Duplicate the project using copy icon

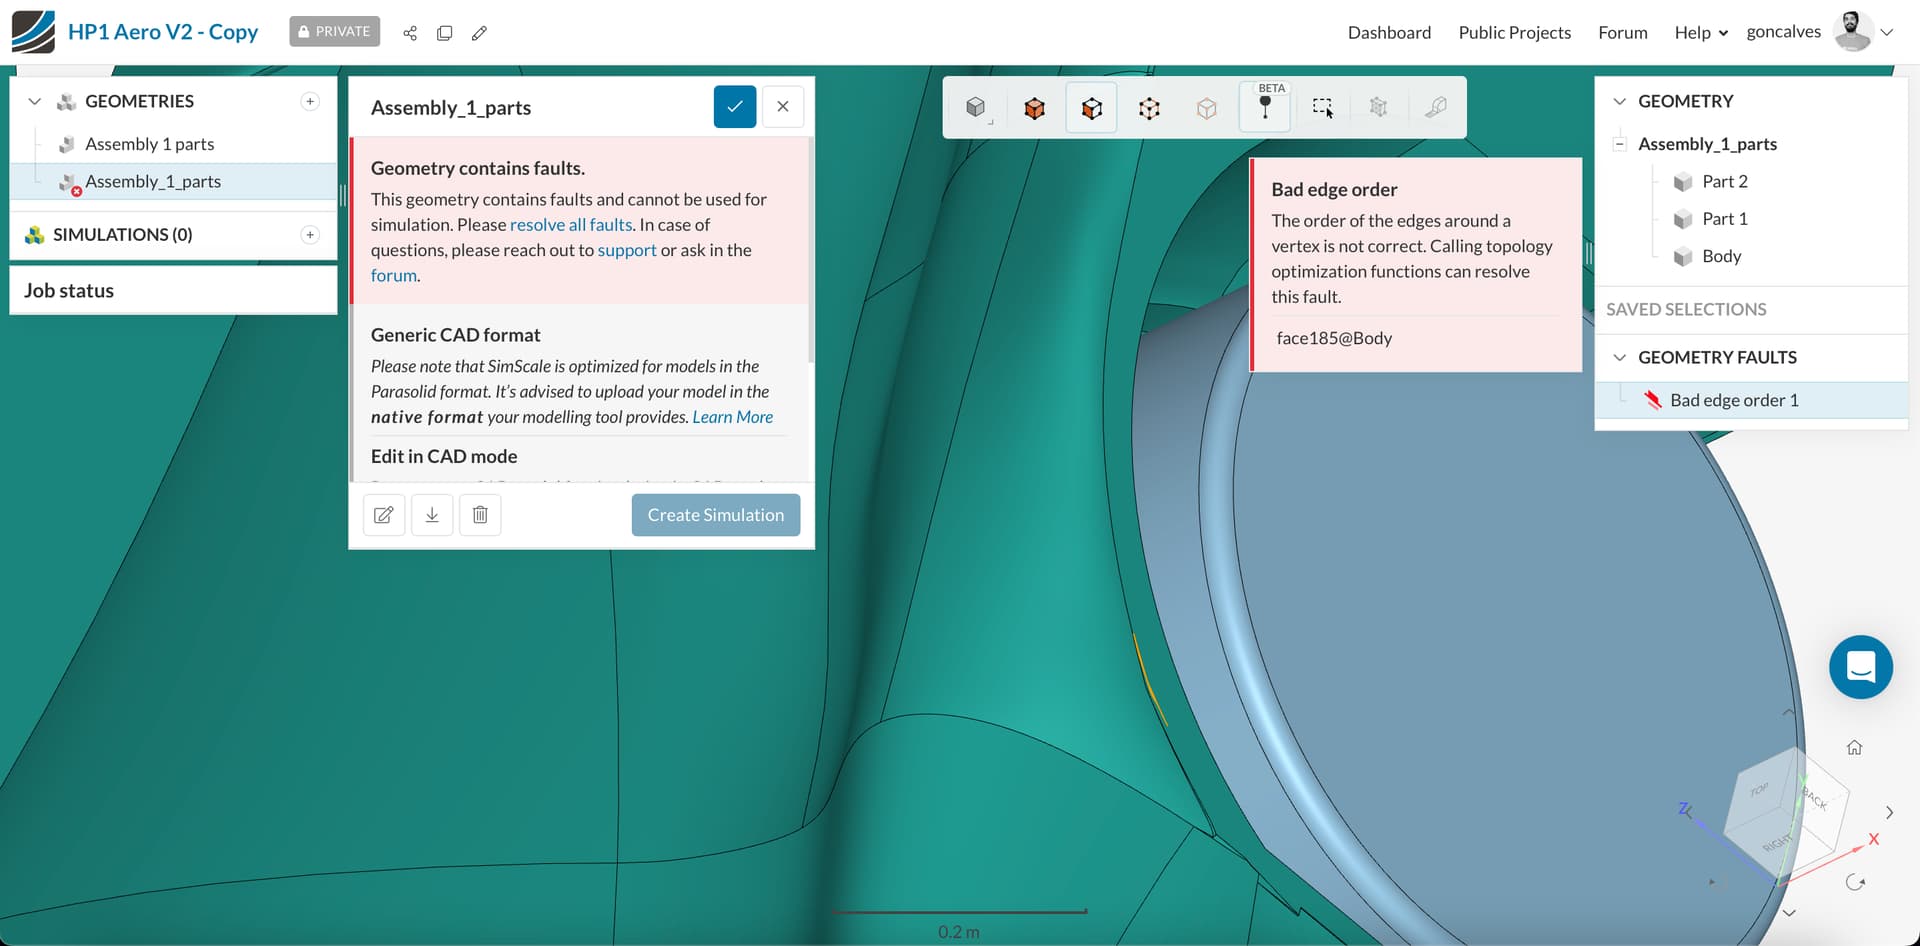445,33
